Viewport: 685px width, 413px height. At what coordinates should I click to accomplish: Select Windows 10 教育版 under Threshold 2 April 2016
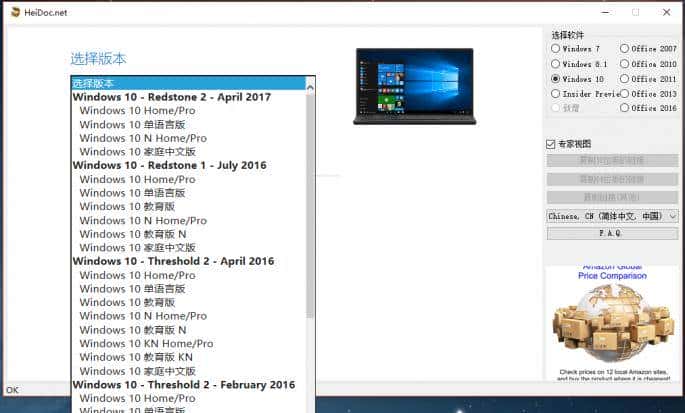click(x=127, y=302)
